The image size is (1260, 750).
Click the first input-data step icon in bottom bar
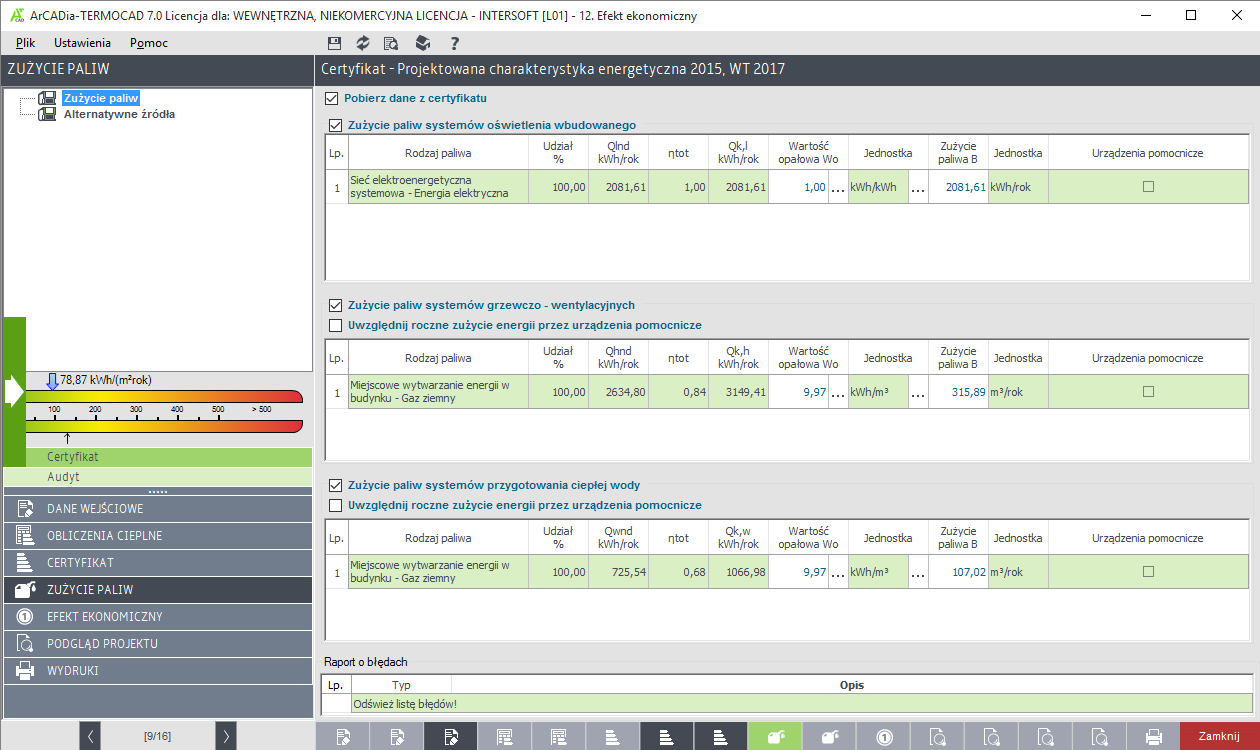[343, 737]
